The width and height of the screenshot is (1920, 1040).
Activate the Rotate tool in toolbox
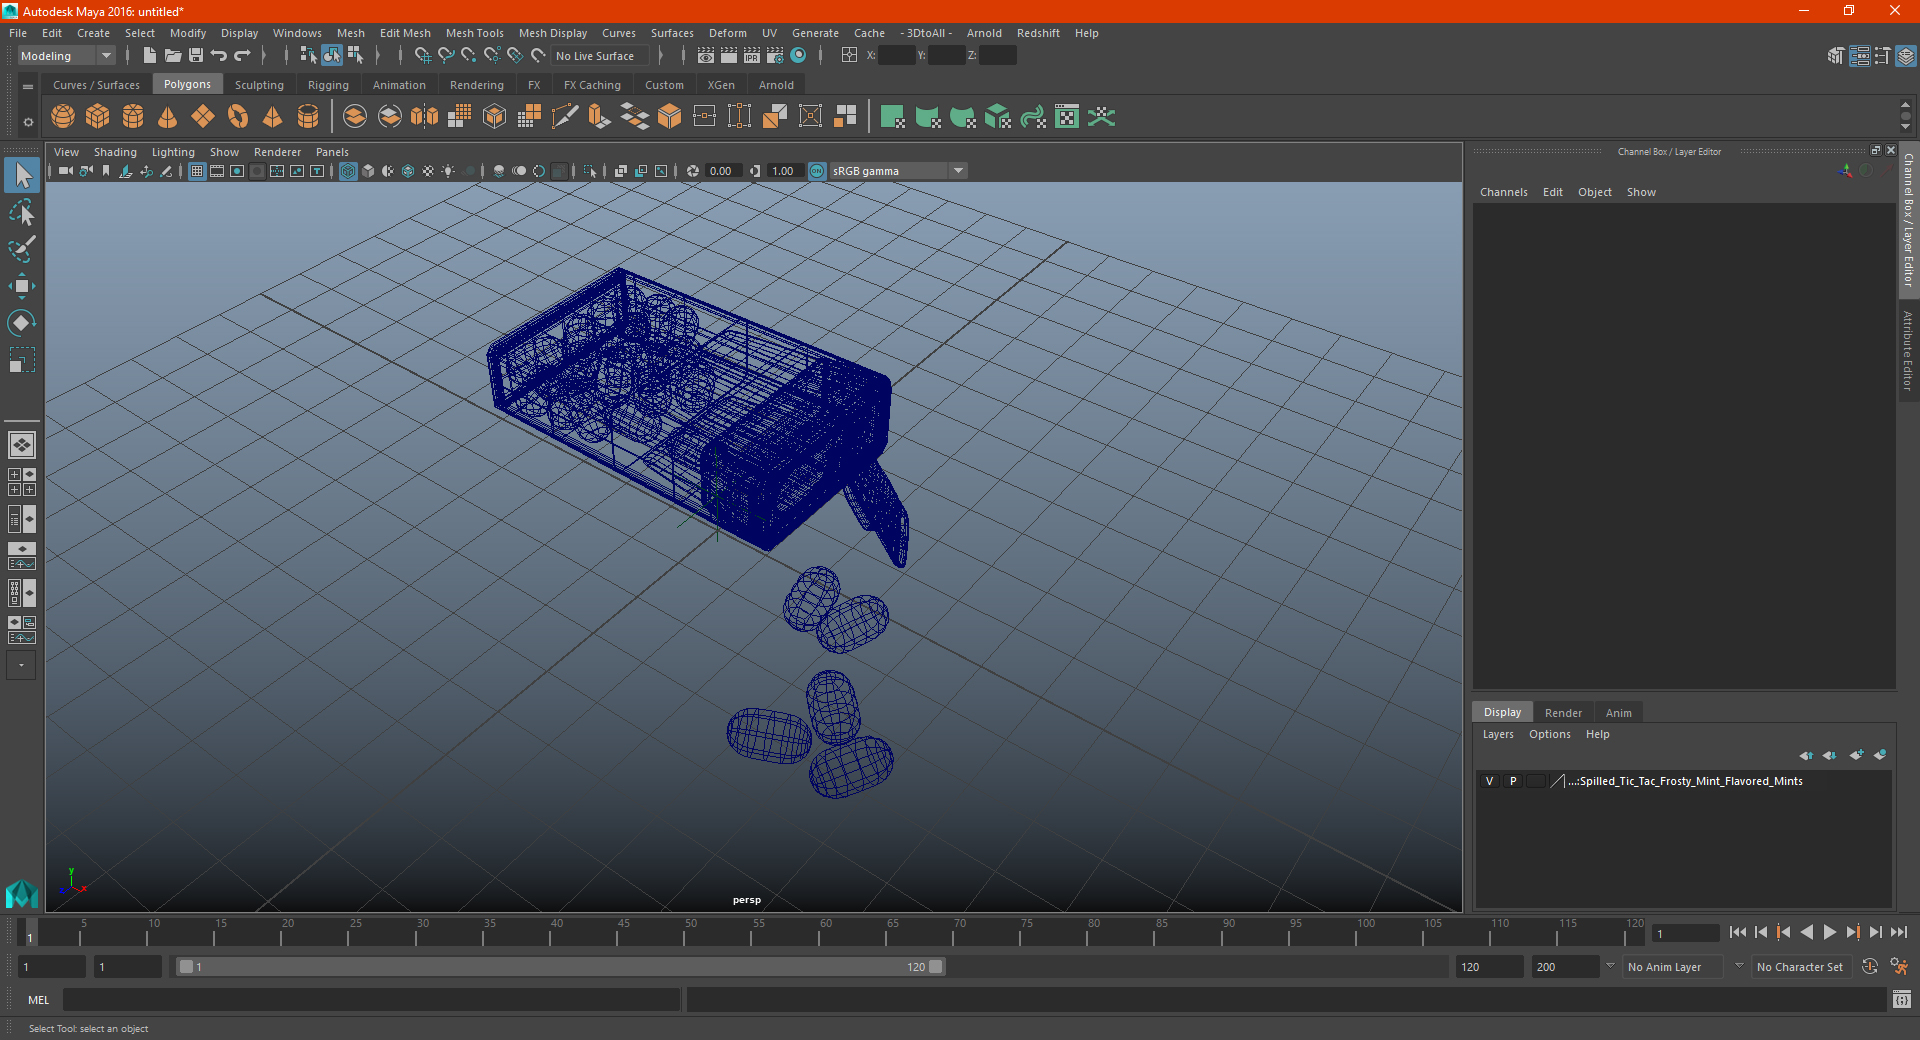tap(21, 323)
